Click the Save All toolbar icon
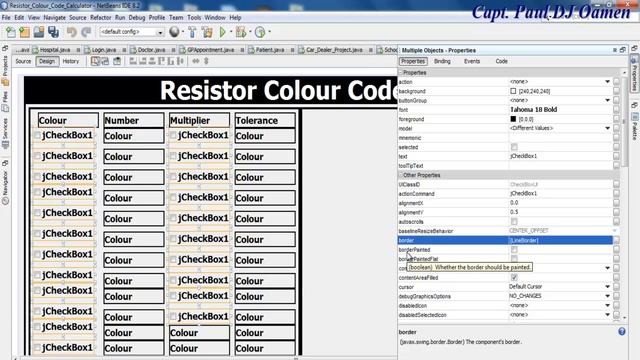Screen dimensions: 640x360 point(53,32)
